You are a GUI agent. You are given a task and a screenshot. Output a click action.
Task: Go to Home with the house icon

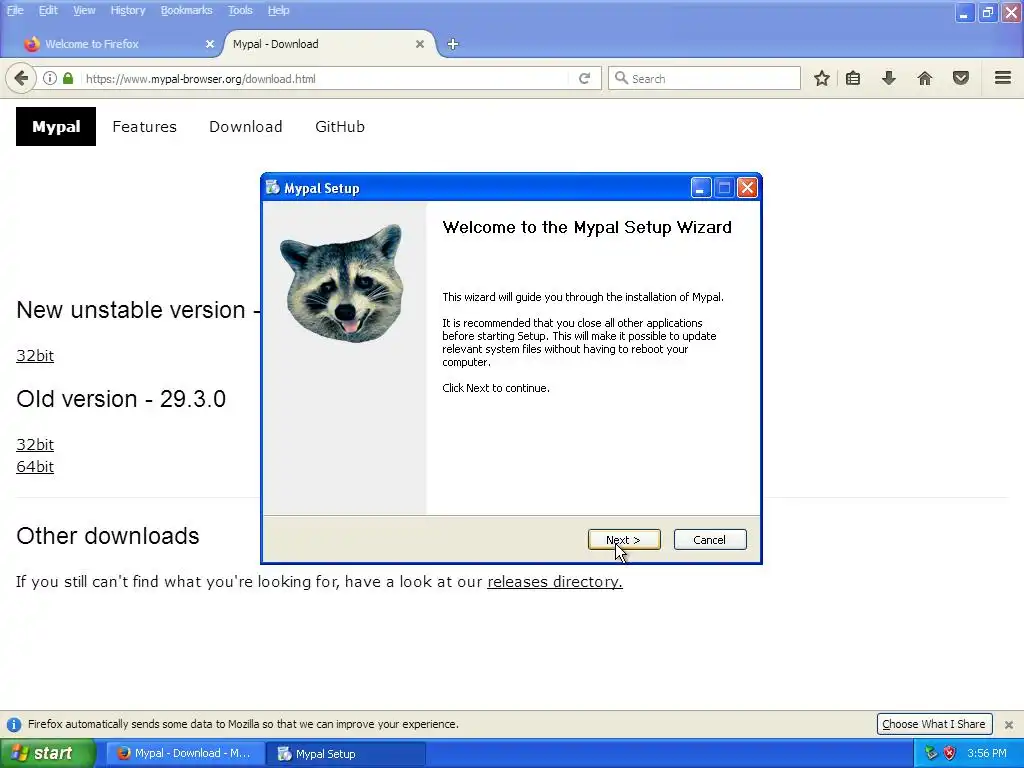tap(925, 78)
